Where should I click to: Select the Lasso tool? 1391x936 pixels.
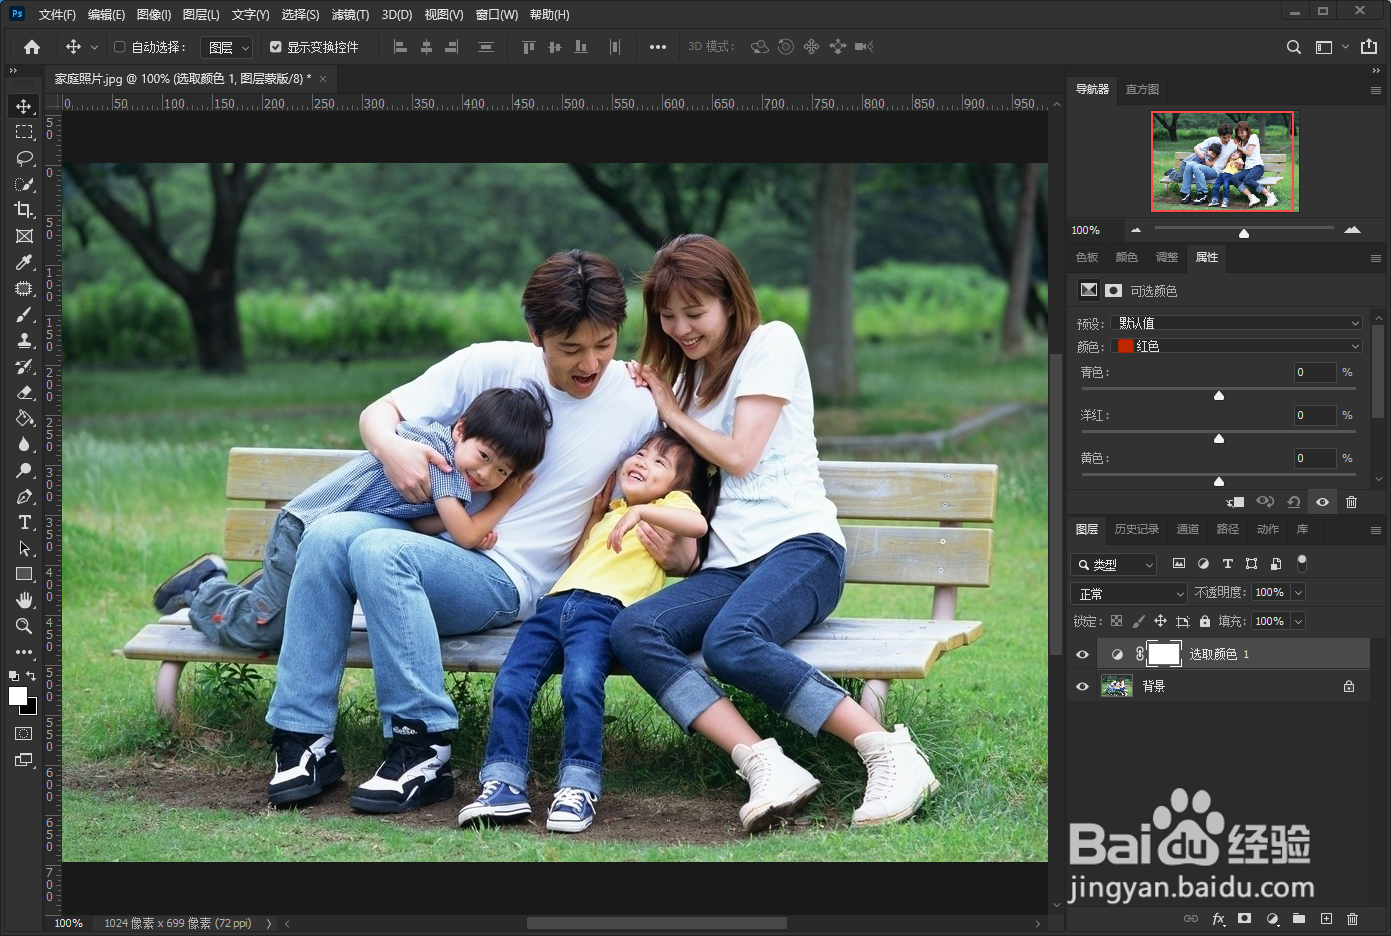[24, 158]
